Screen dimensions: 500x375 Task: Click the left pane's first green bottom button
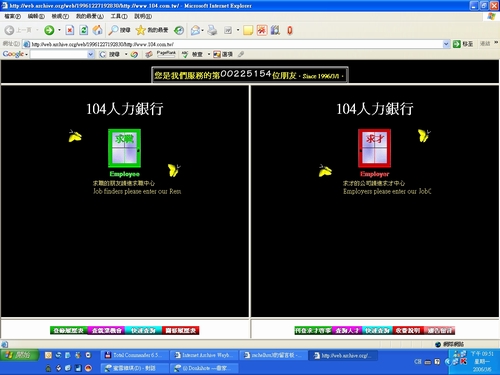coord(69,330)
